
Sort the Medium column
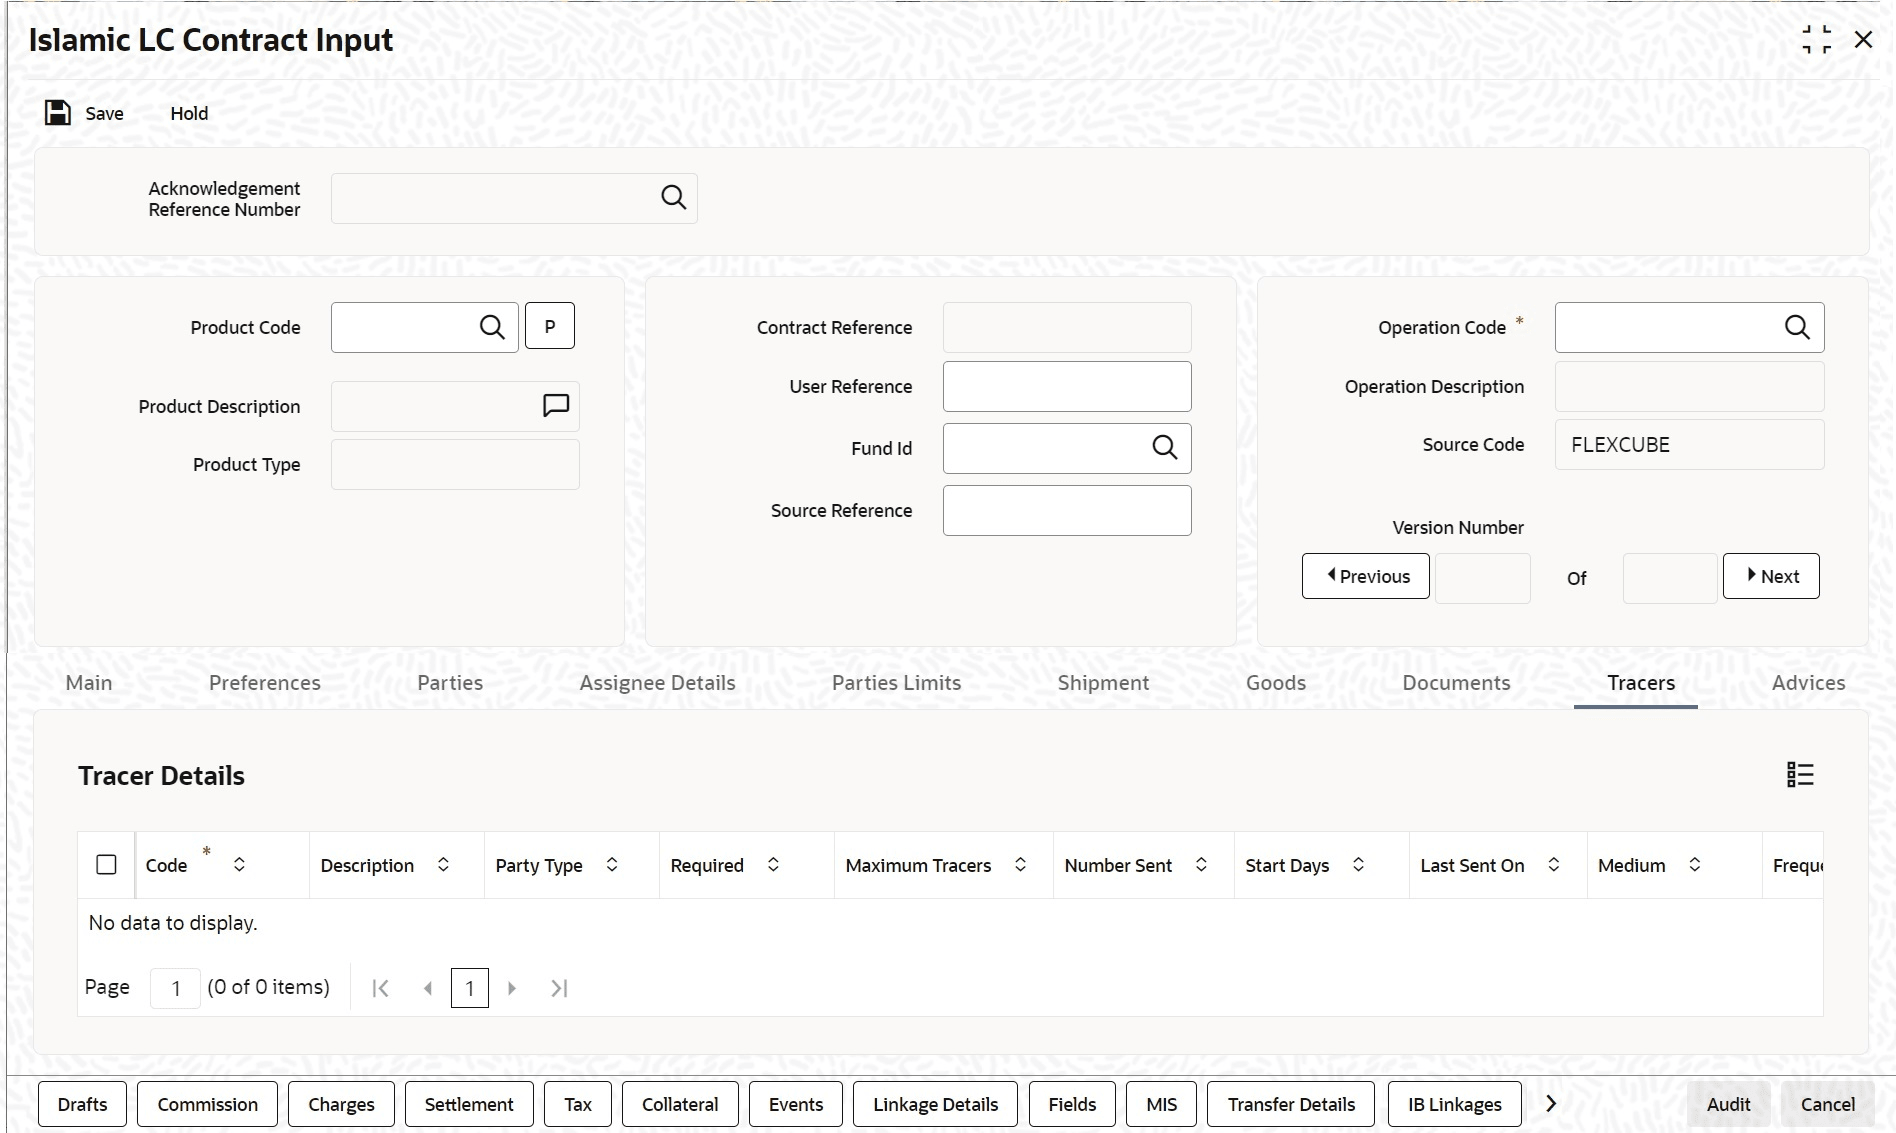1695,865
